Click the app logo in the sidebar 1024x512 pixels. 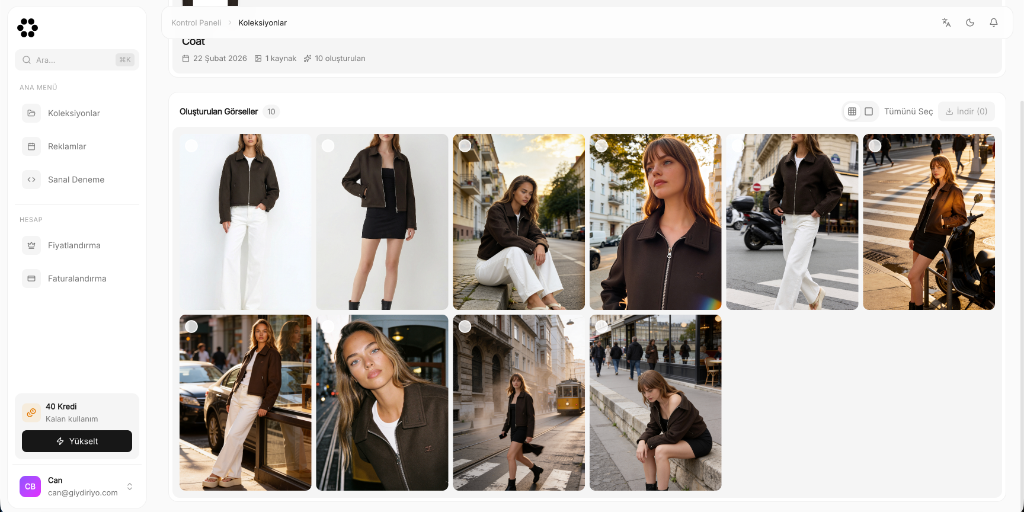[x=28, y=28]
